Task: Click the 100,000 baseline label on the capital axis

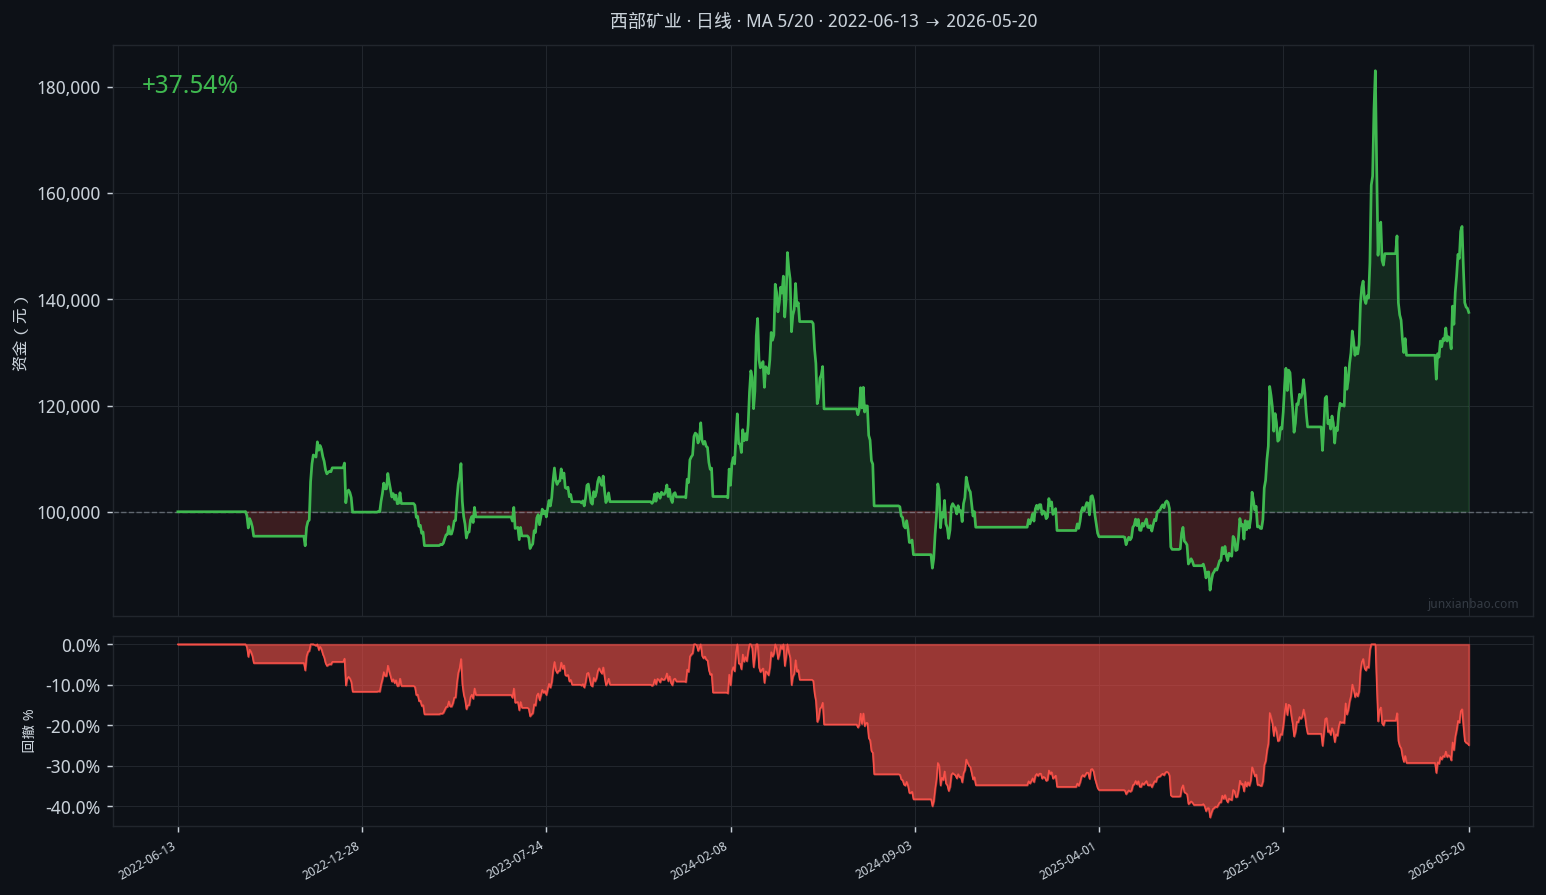Action: click(69, 513)
